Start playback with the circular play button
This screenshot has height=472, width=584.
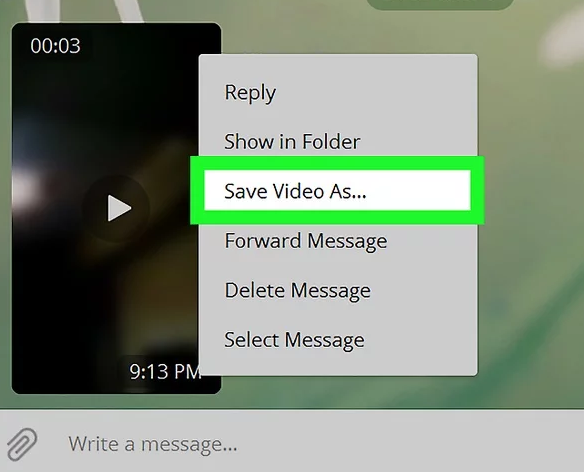point(116,208)
